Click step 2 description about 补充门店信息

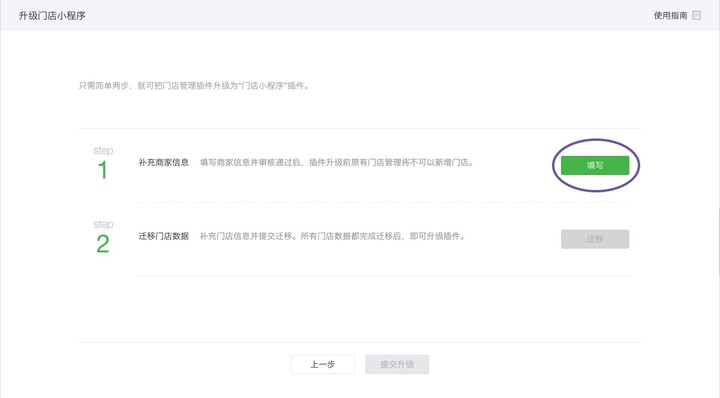coord(332,236)
